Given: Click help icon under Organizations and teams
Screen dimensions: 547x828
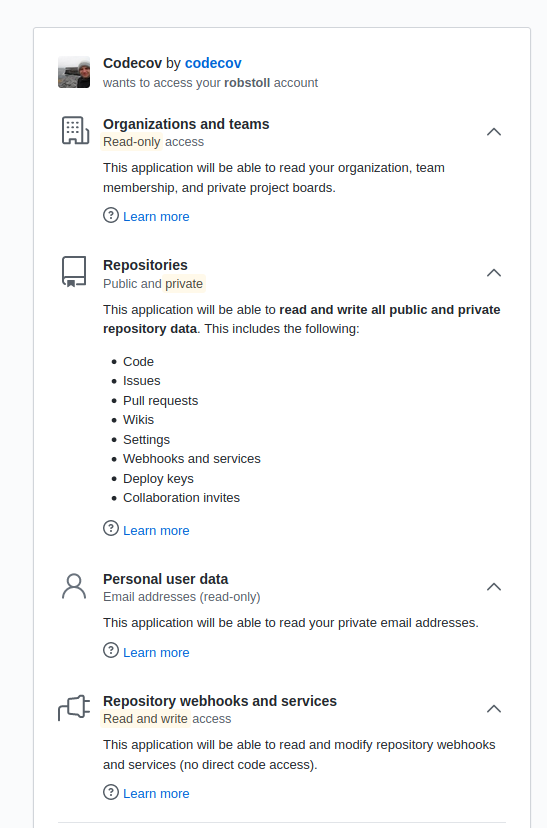Looking at the screenshot, I should [x=111, y=215].
